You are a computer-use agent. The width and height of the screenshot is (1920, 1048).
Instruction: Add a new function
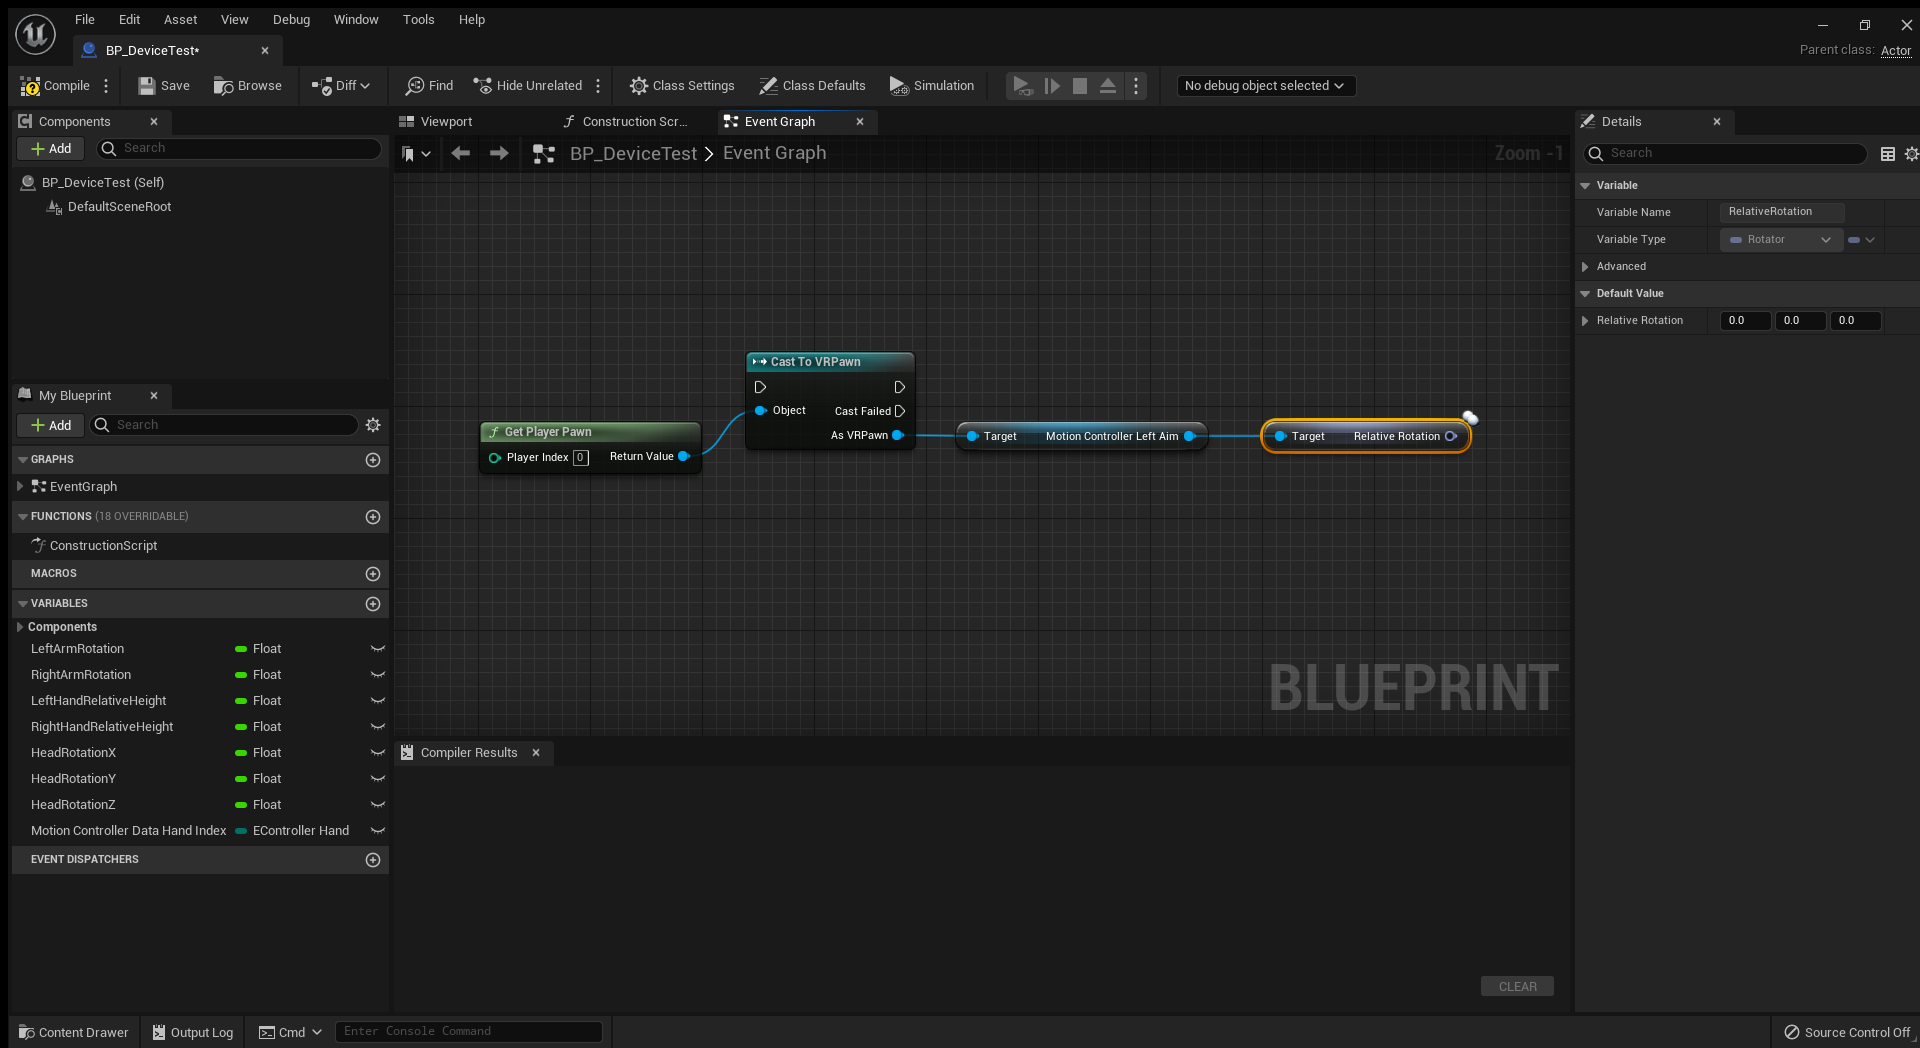[x=373, y=517]
